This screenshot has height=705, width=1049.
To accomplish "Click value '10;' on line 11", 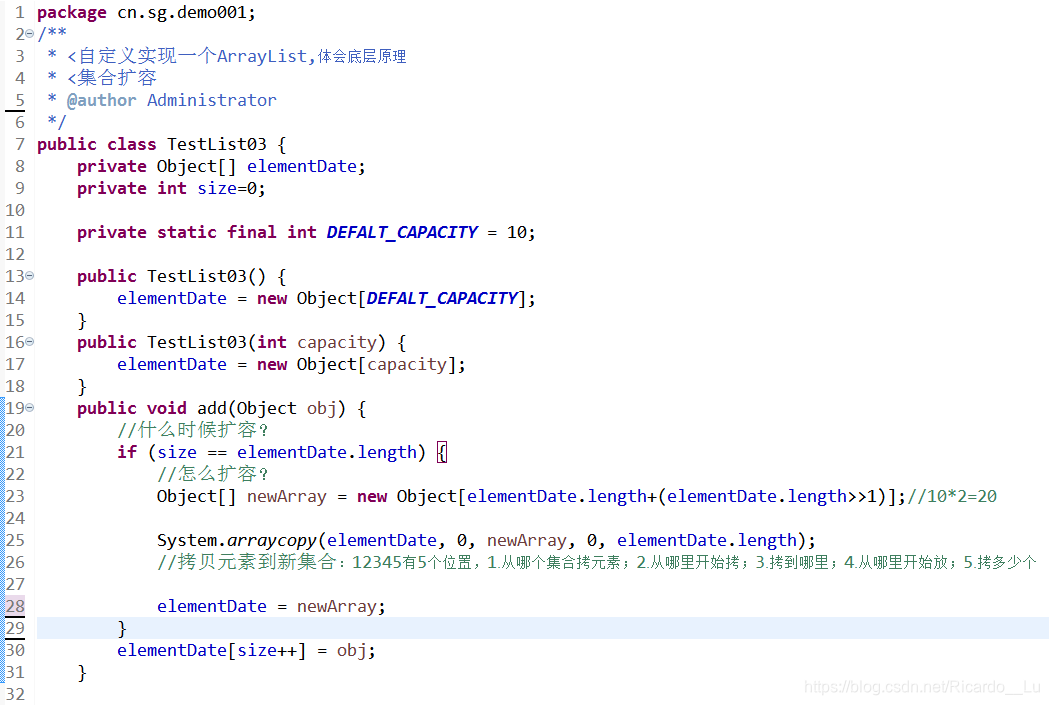I will pos(521,232).
